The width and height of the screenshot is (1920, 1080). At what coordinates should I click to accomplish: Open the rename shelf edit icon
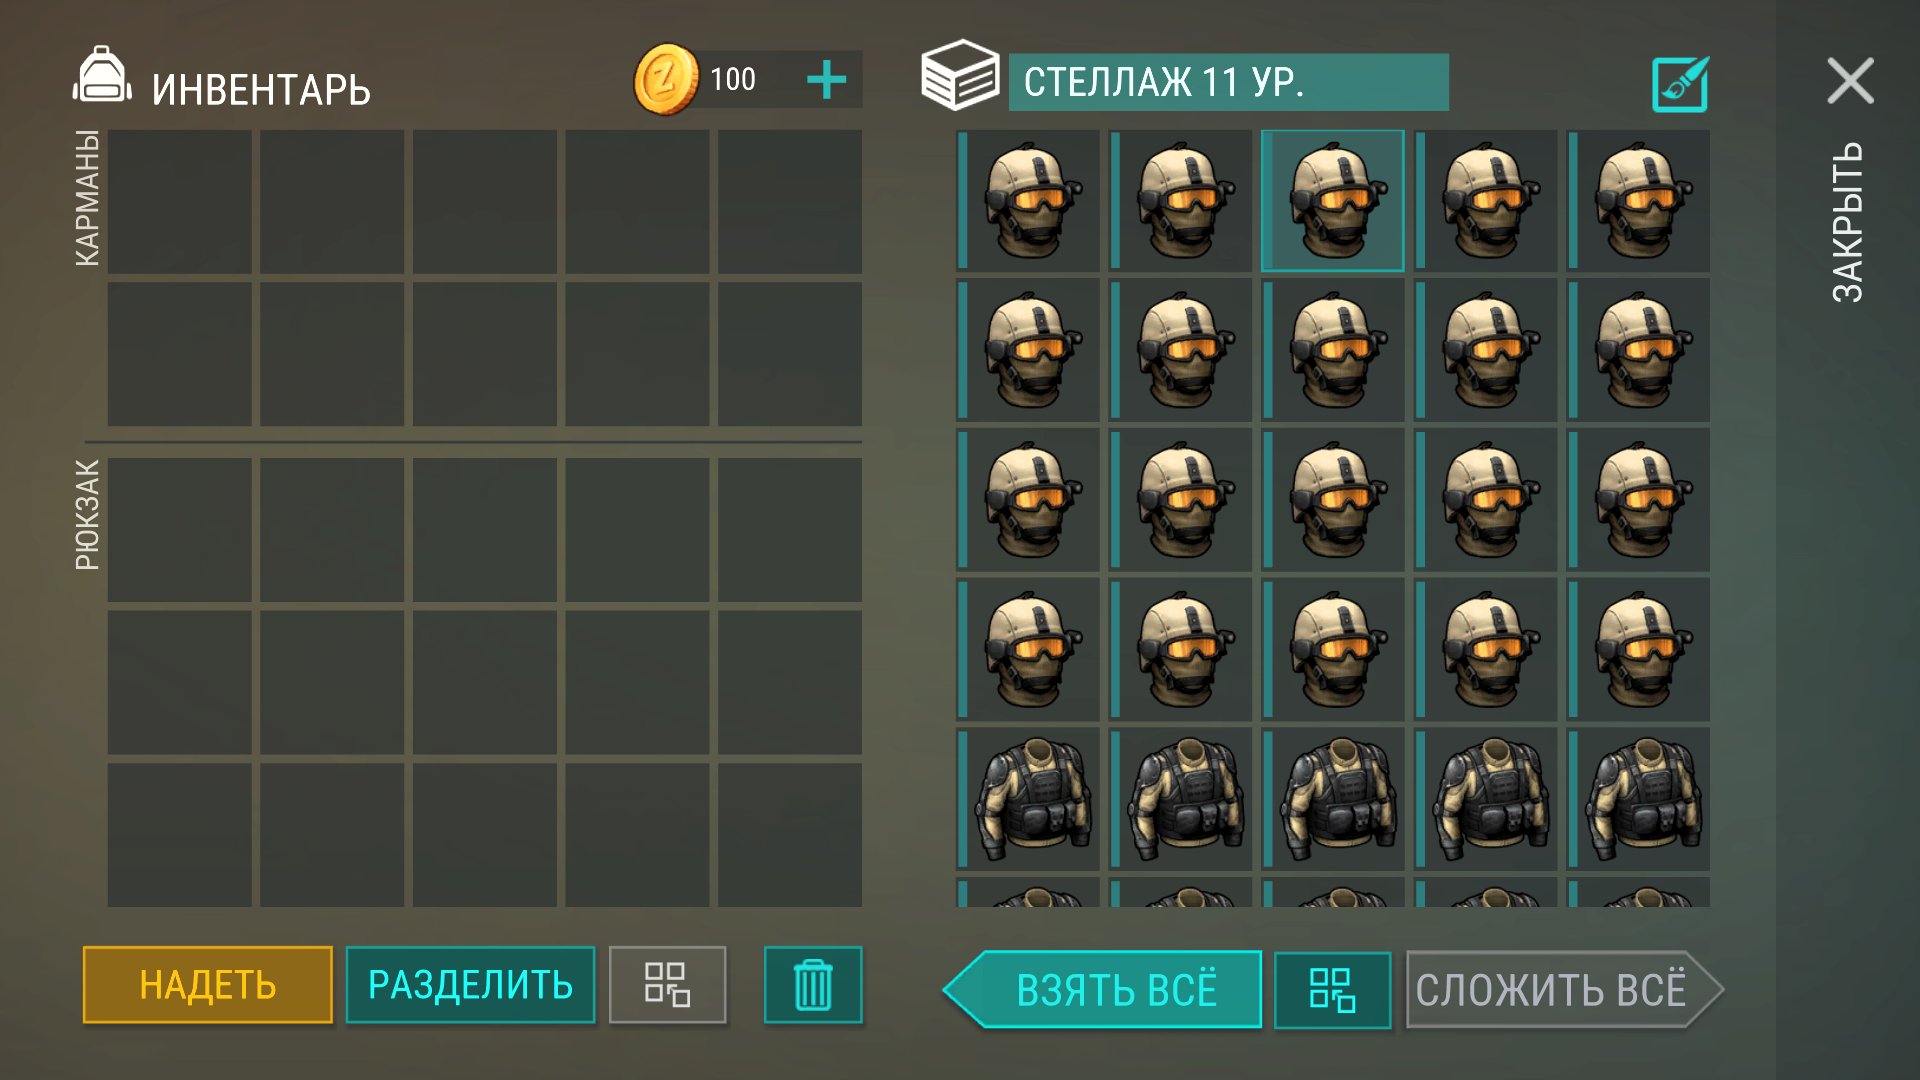1680,84
